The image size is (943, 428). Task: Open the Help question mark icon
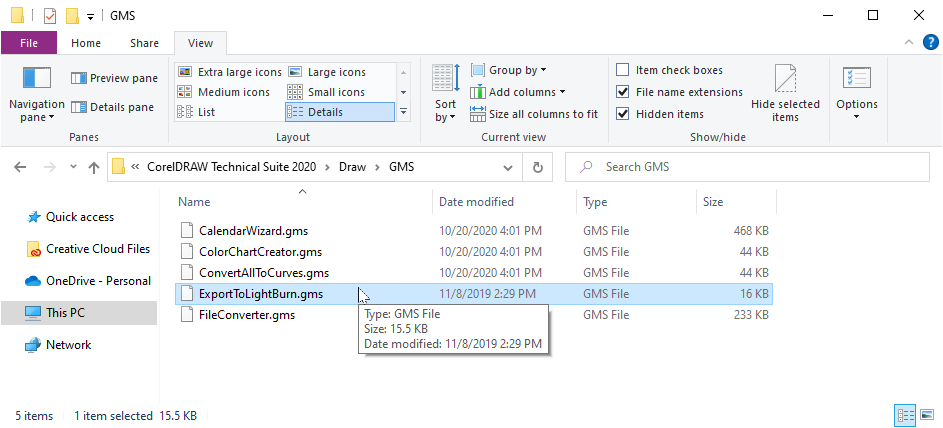(x=928, y=43)
